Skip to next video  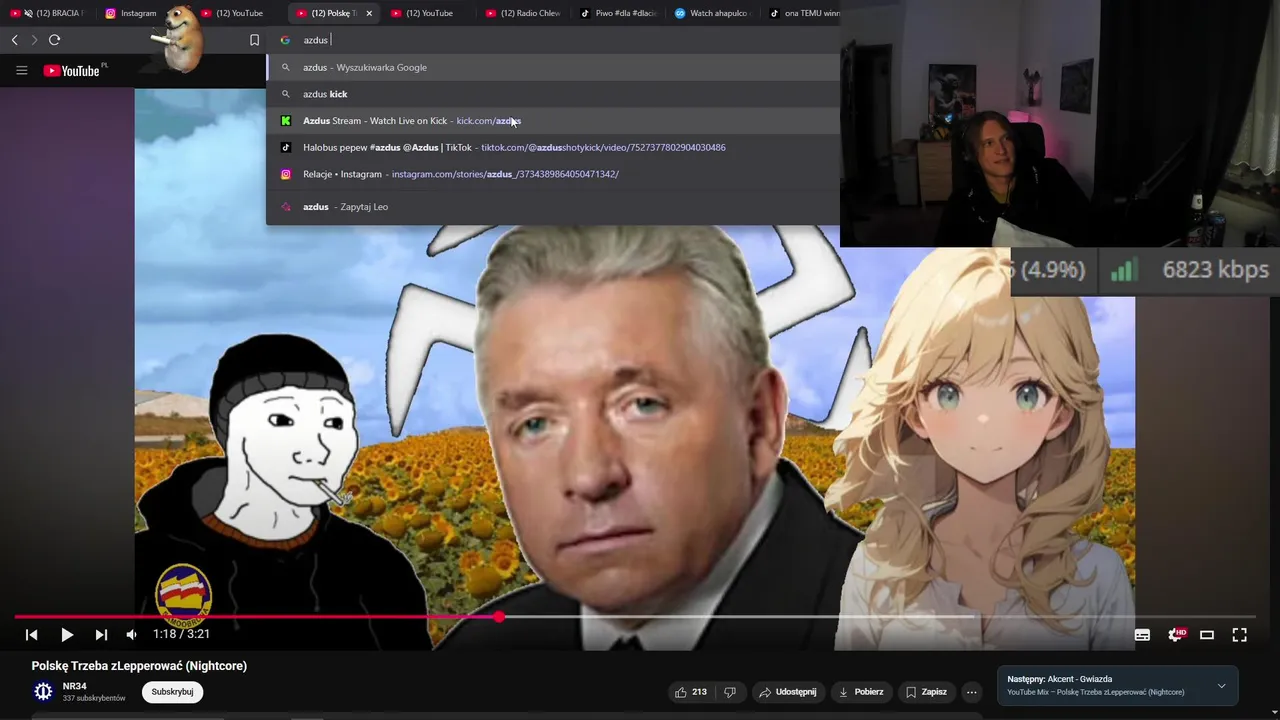pyautogui.click(x=101, y=635)
